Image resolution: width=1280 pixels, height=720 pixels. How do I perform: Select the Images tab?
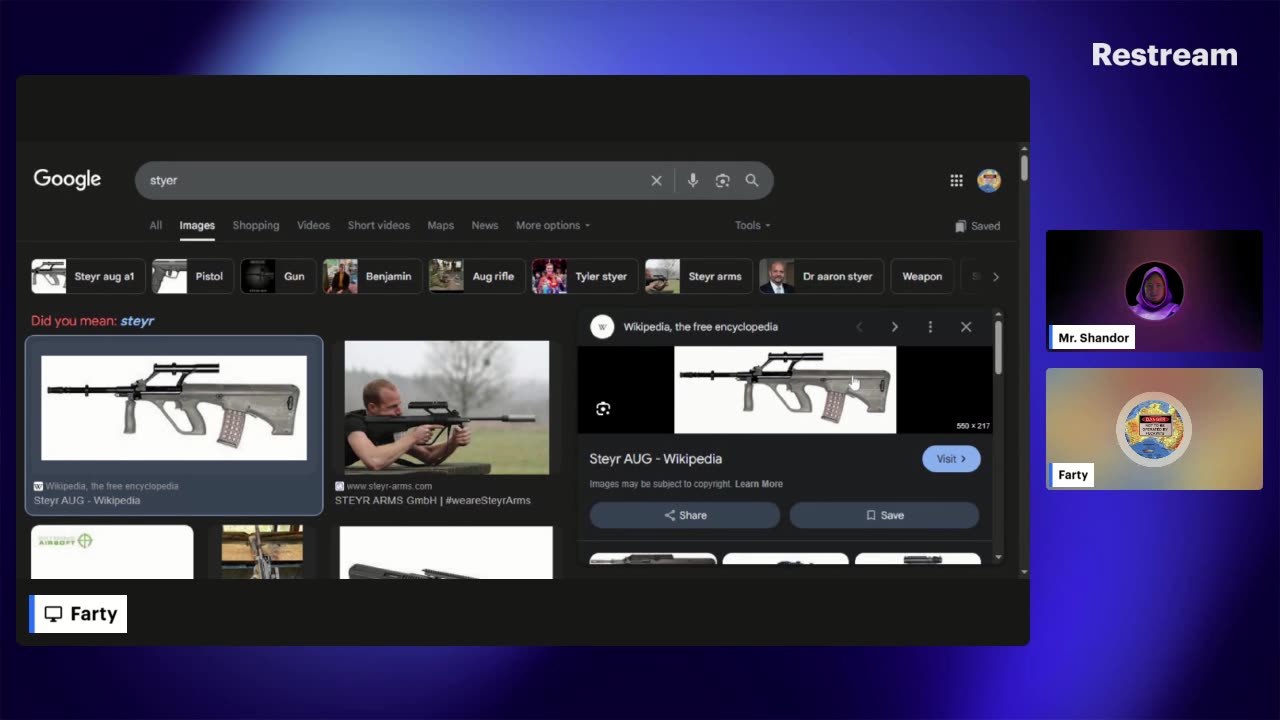click(x=197, y=226)
